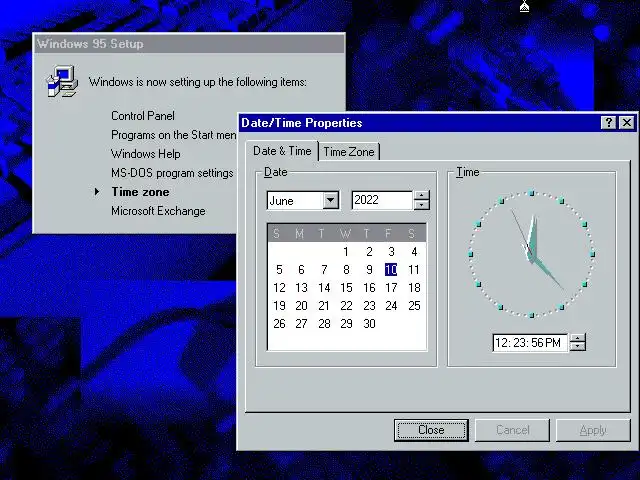Click Programs on the Start menu item
Screen dimensions: 640x480
173,135
